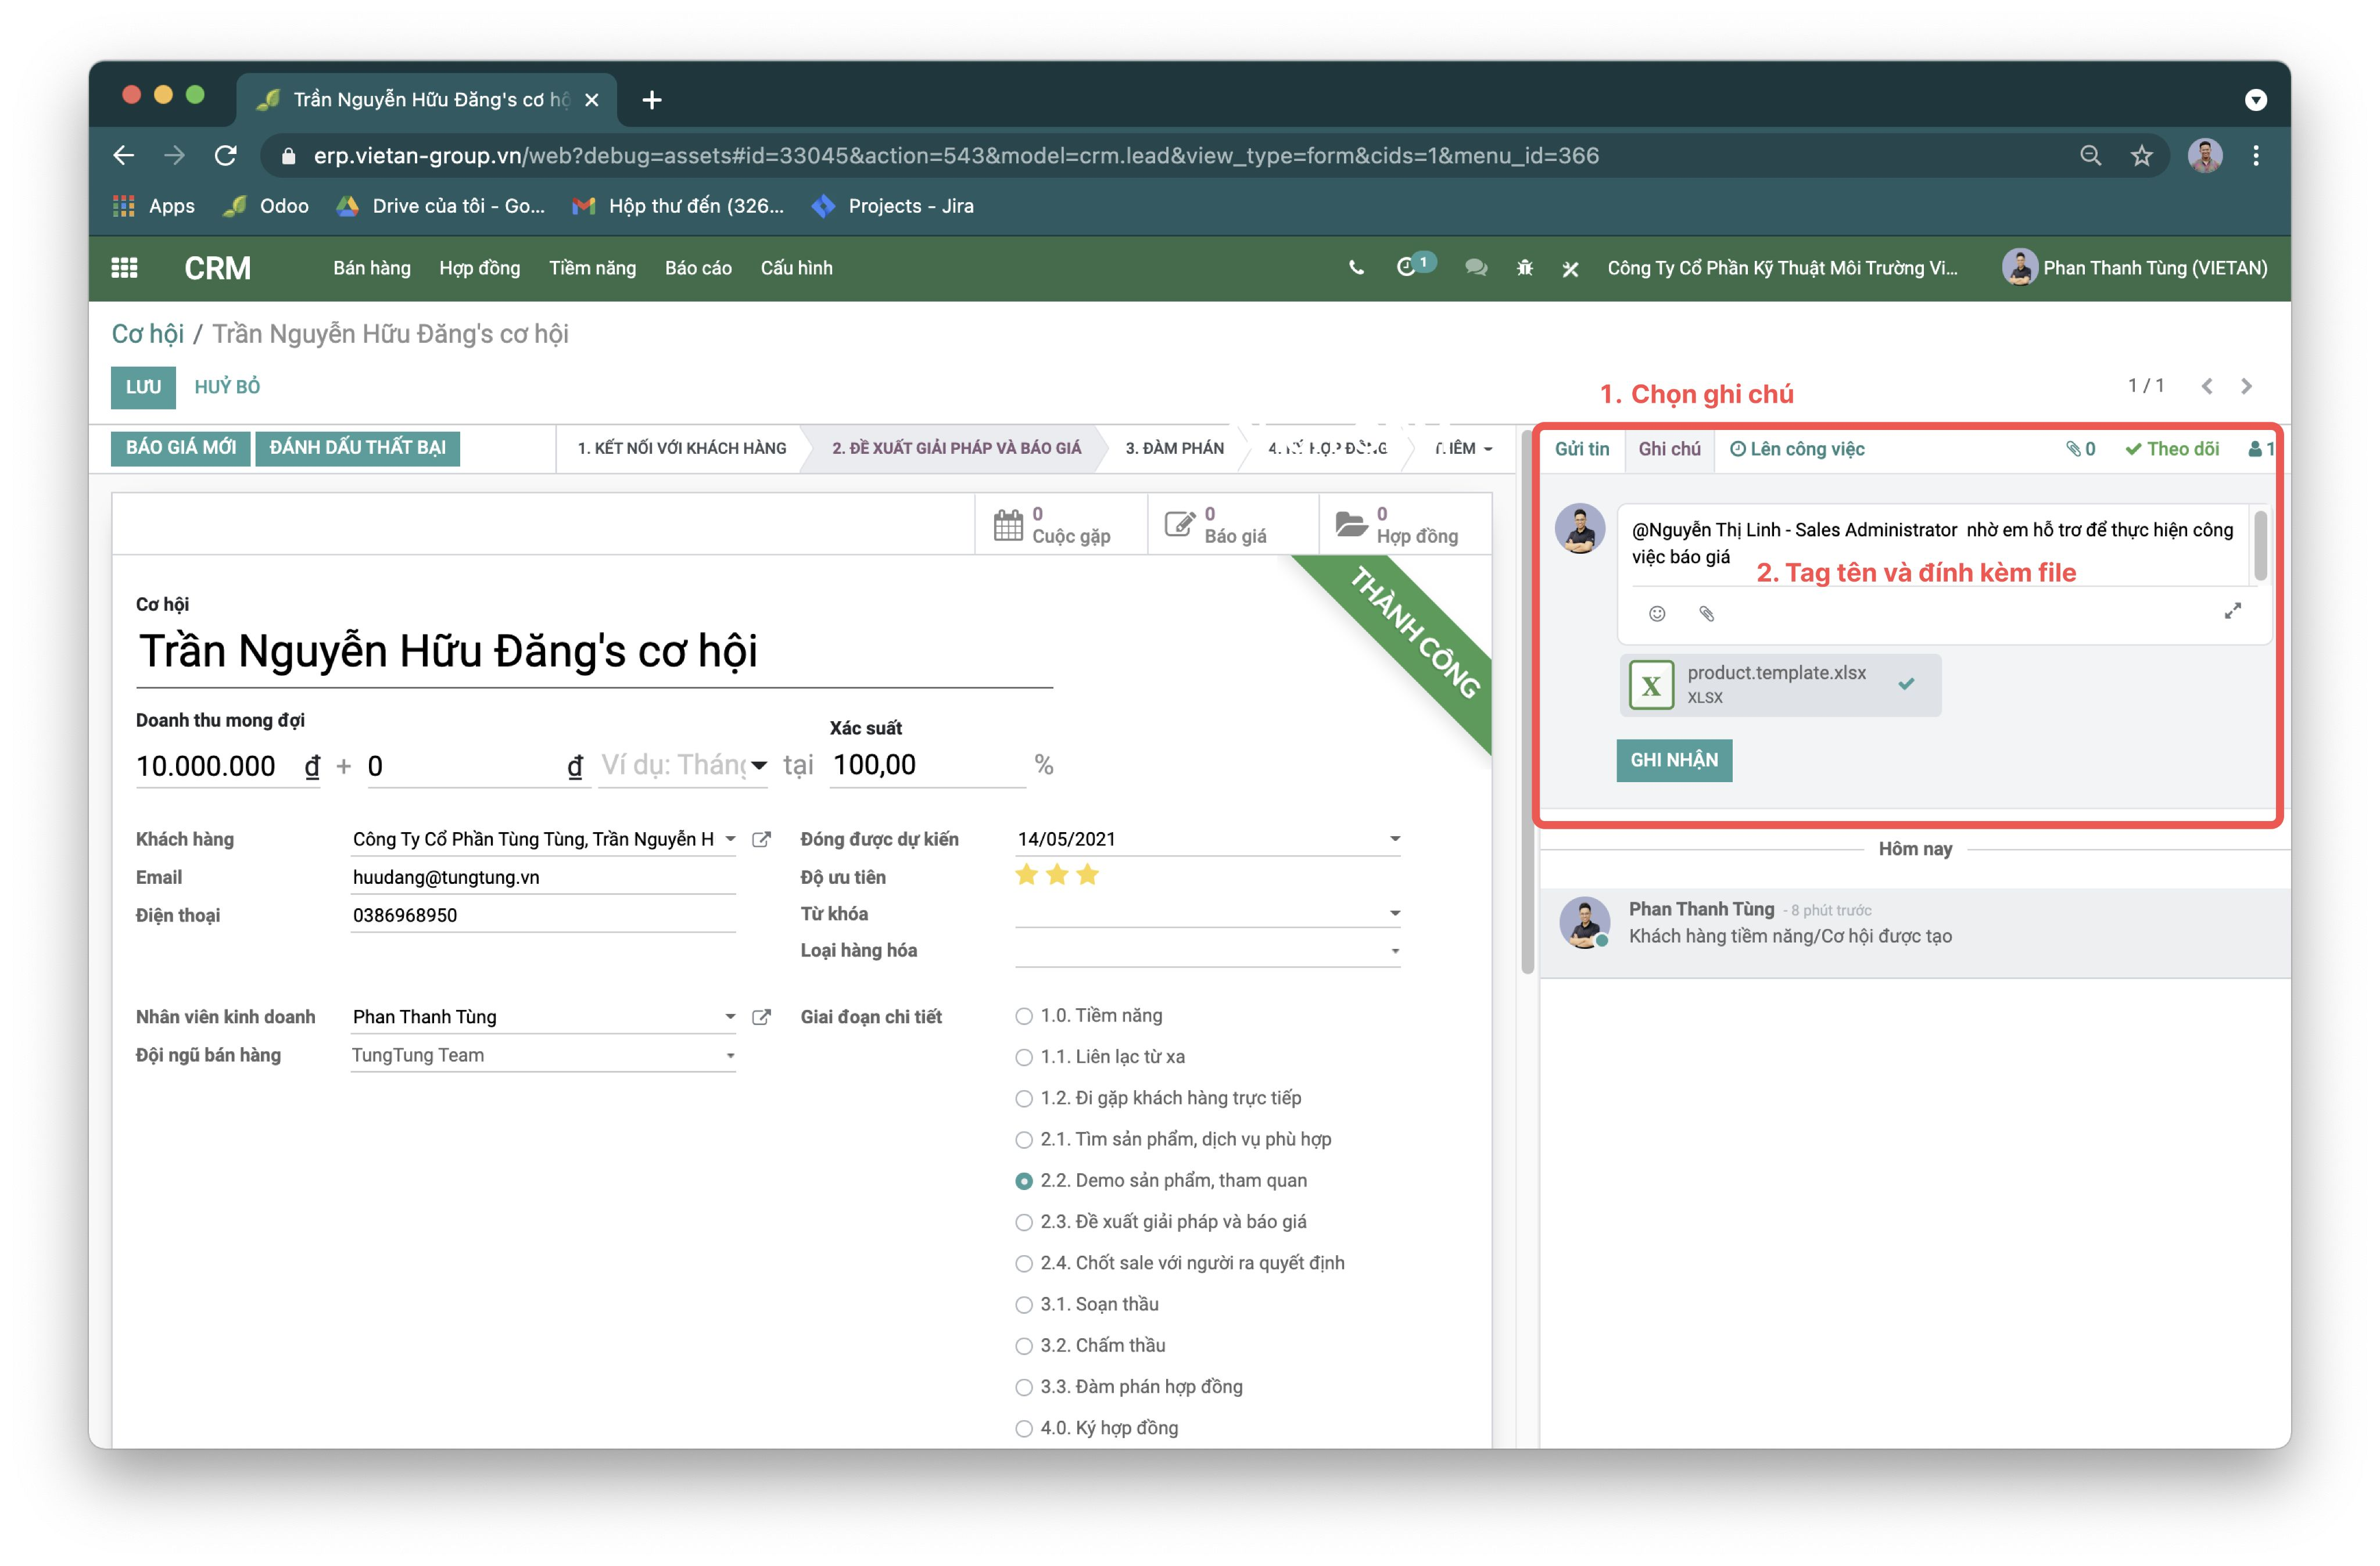Image resolution: width=2380 pixels, height=1566 pixels.
Task: Expand the Đội ngũ bán hàng dropdown
Action: tap(730, 1055)
